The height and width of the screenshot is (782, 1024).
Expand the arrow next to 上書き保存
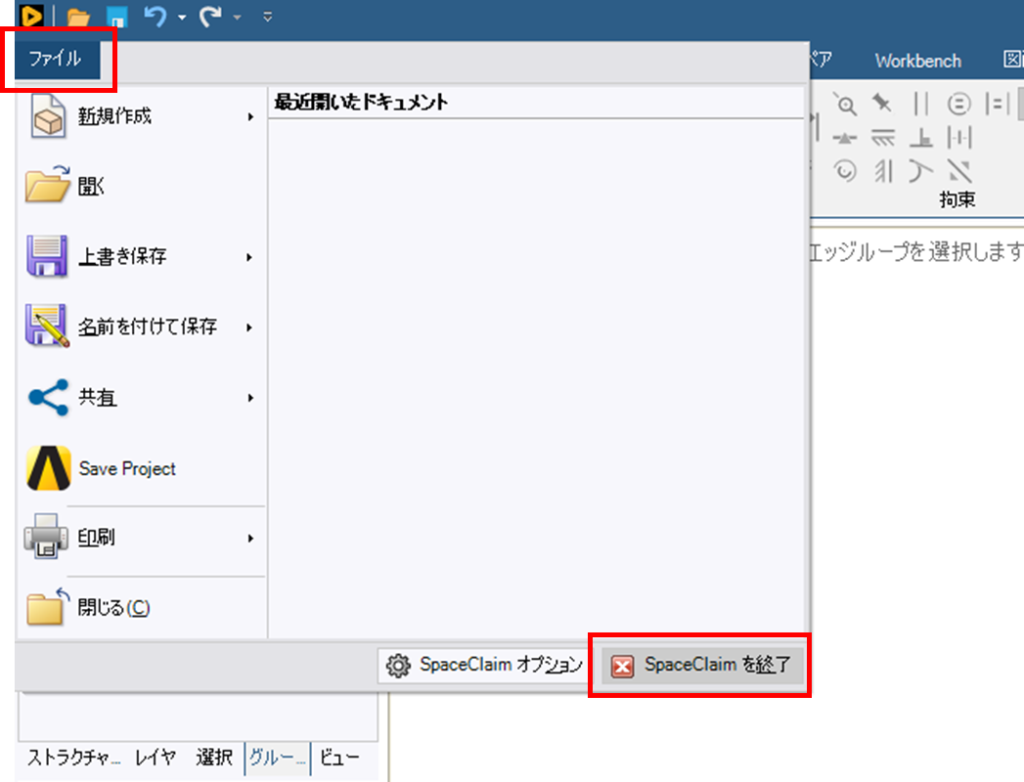coord(249,257)
